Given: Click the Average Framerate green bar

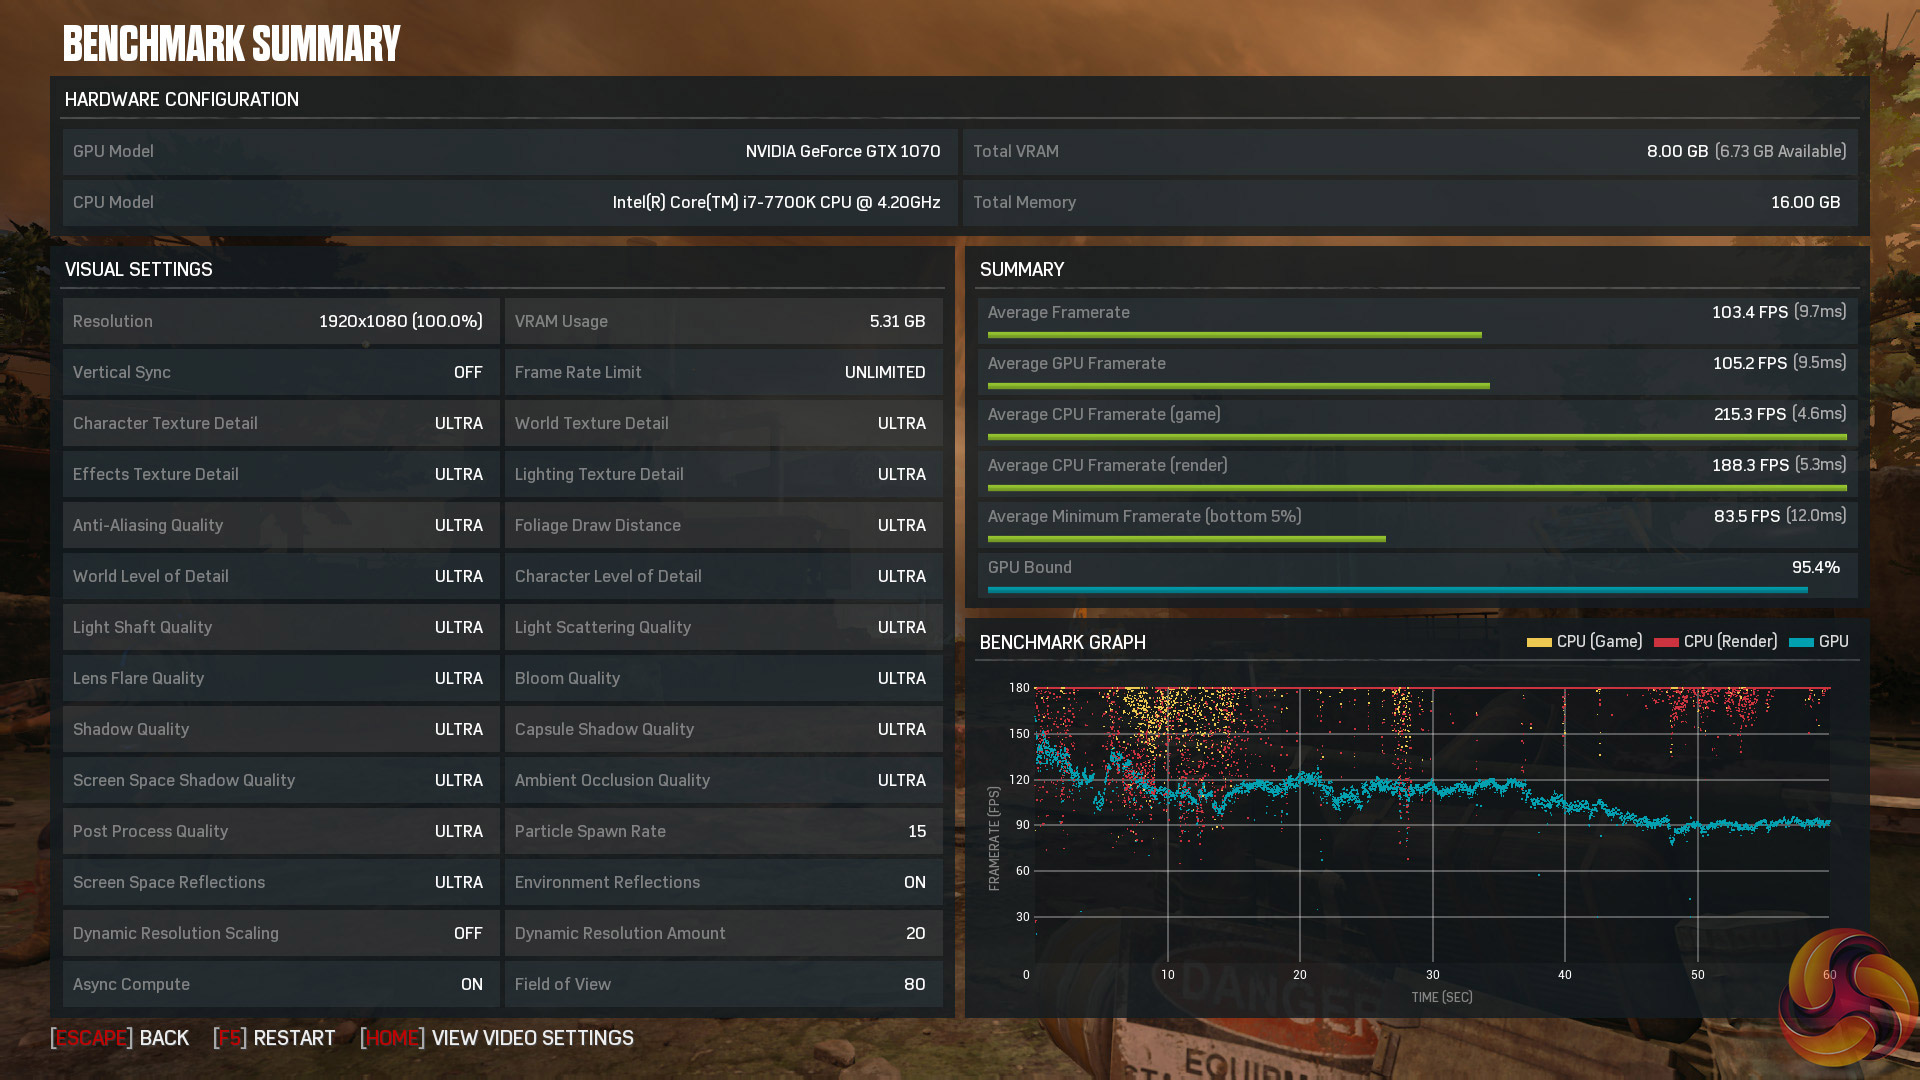Looking at the screenshot, I should point(1234,335).
